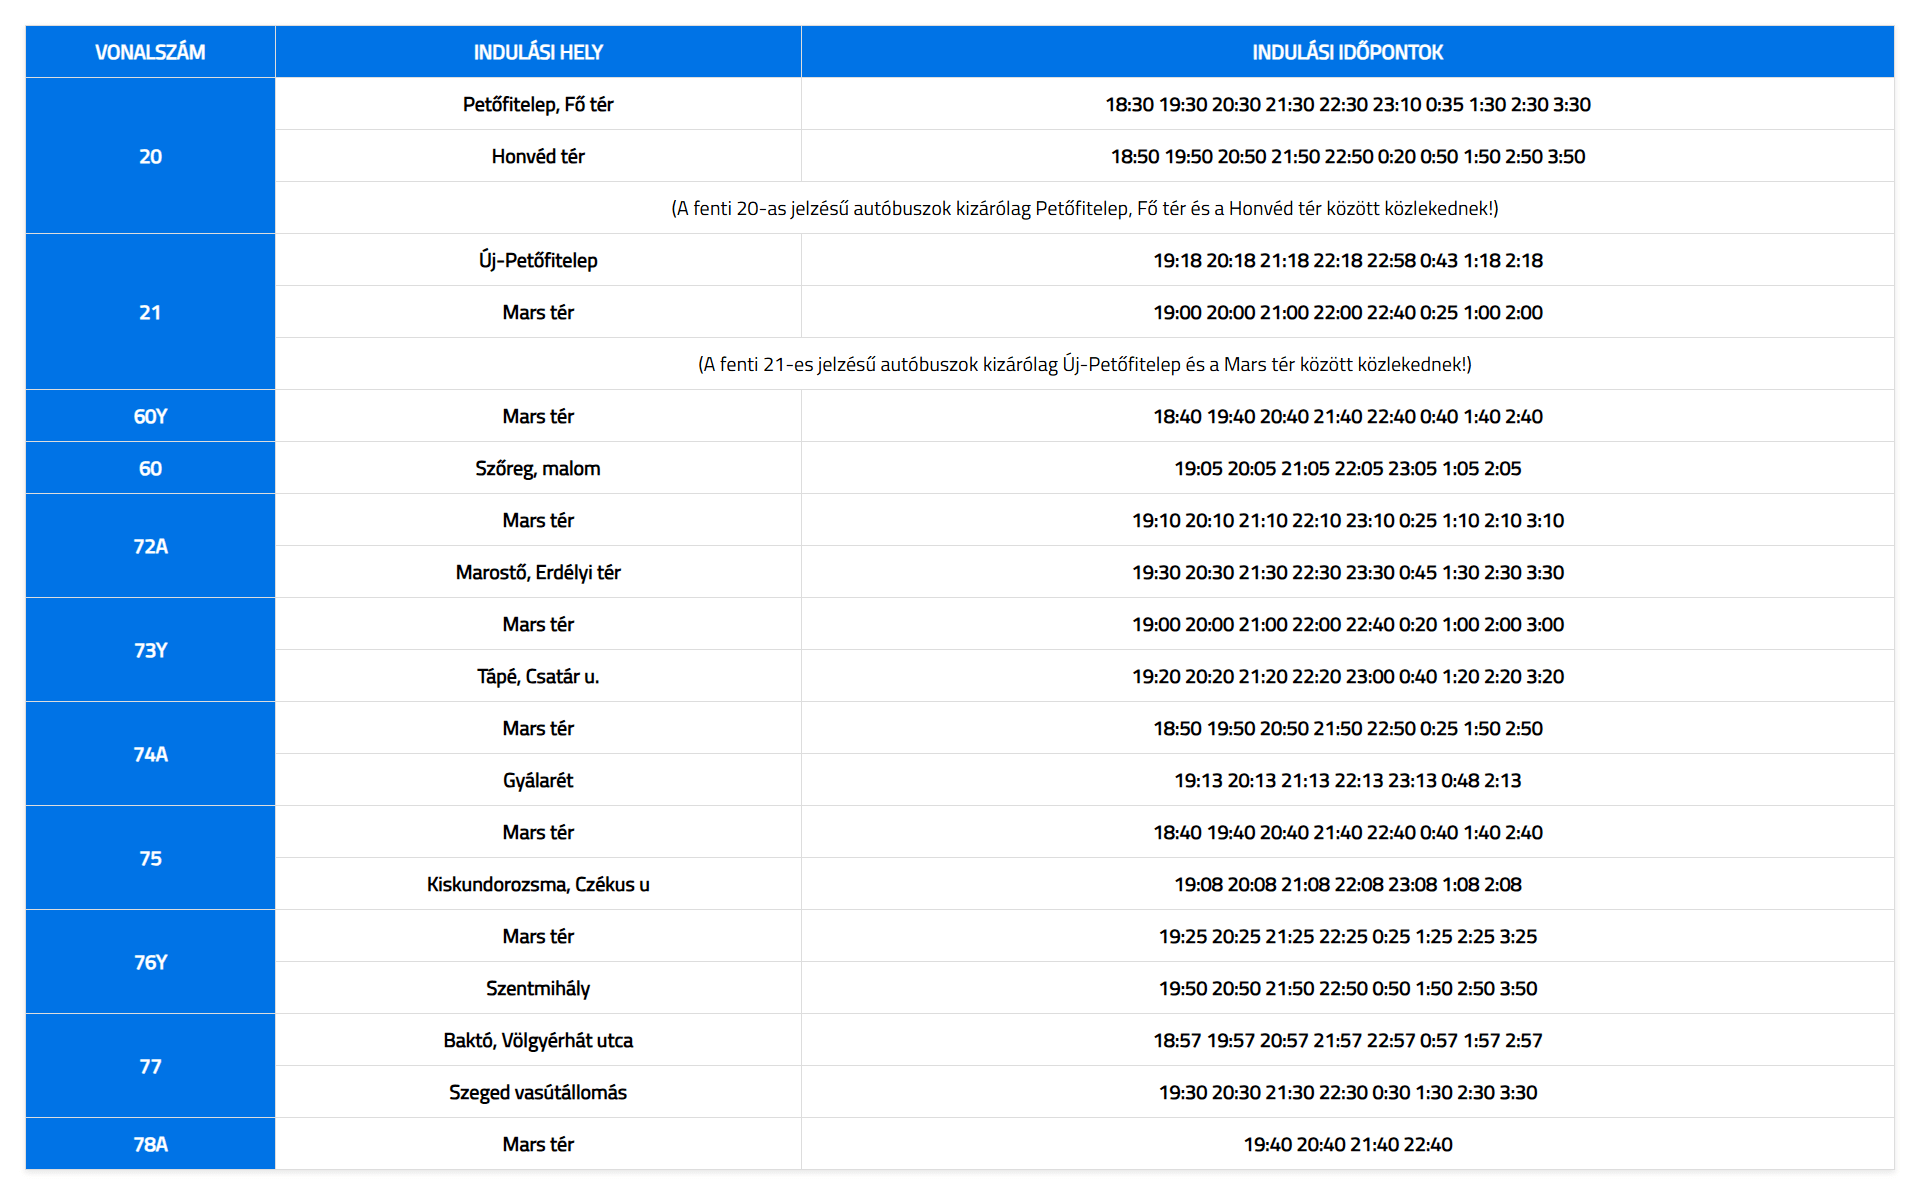Select the 73Y line number cell
Image resolution: width=1920 pixels, height=1195 pixels.
(150, 650)
